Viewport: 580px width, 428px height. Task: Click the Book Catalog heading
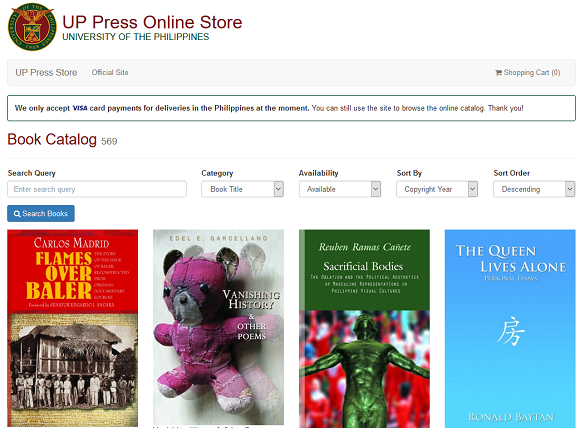coord(52,139)
